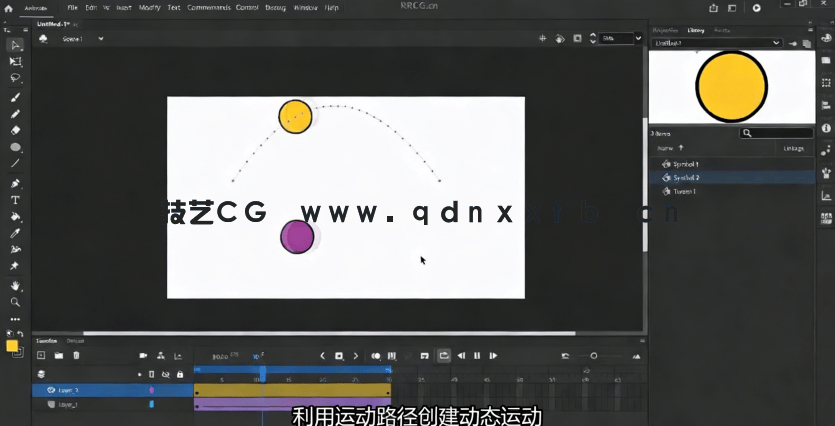Click the layer depth graph icon
The image size is (835, 426).
(178, 356)
